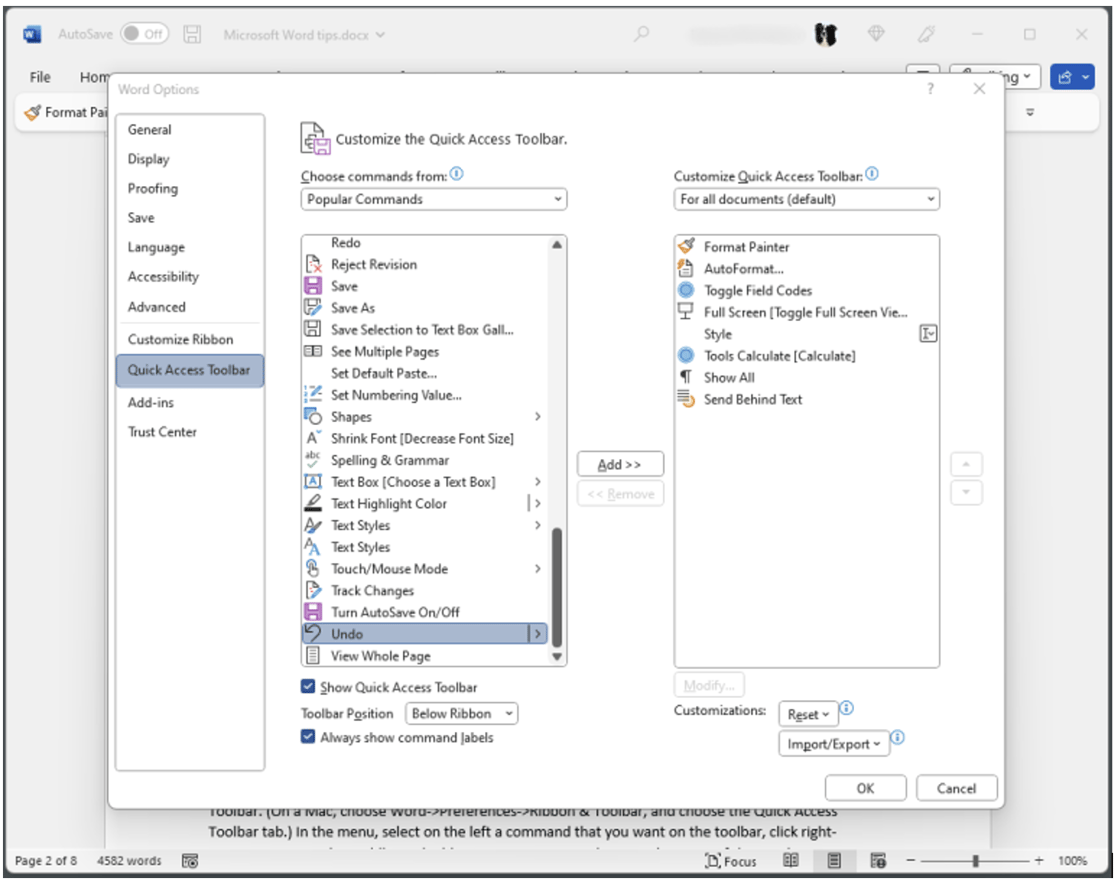The image size is (1116, 884).
Task: Open the Reset customizations dropdown
Action: 809,714
